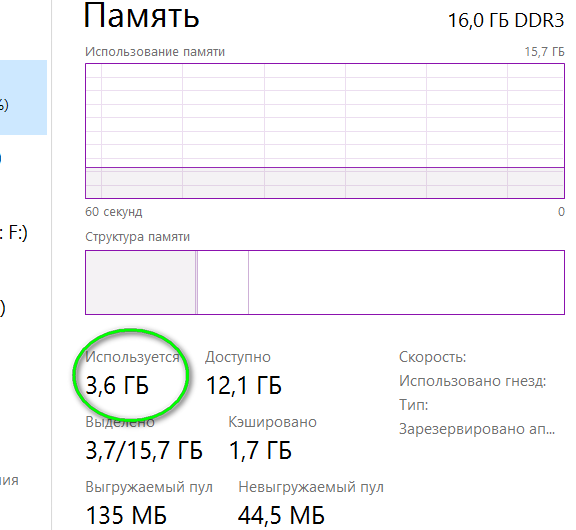This screenshot has height=530, width=576.
Task: Click the Выделено 3,7/15,7 ГБ value
Action: pyautogui.click(x=144, y=450)
